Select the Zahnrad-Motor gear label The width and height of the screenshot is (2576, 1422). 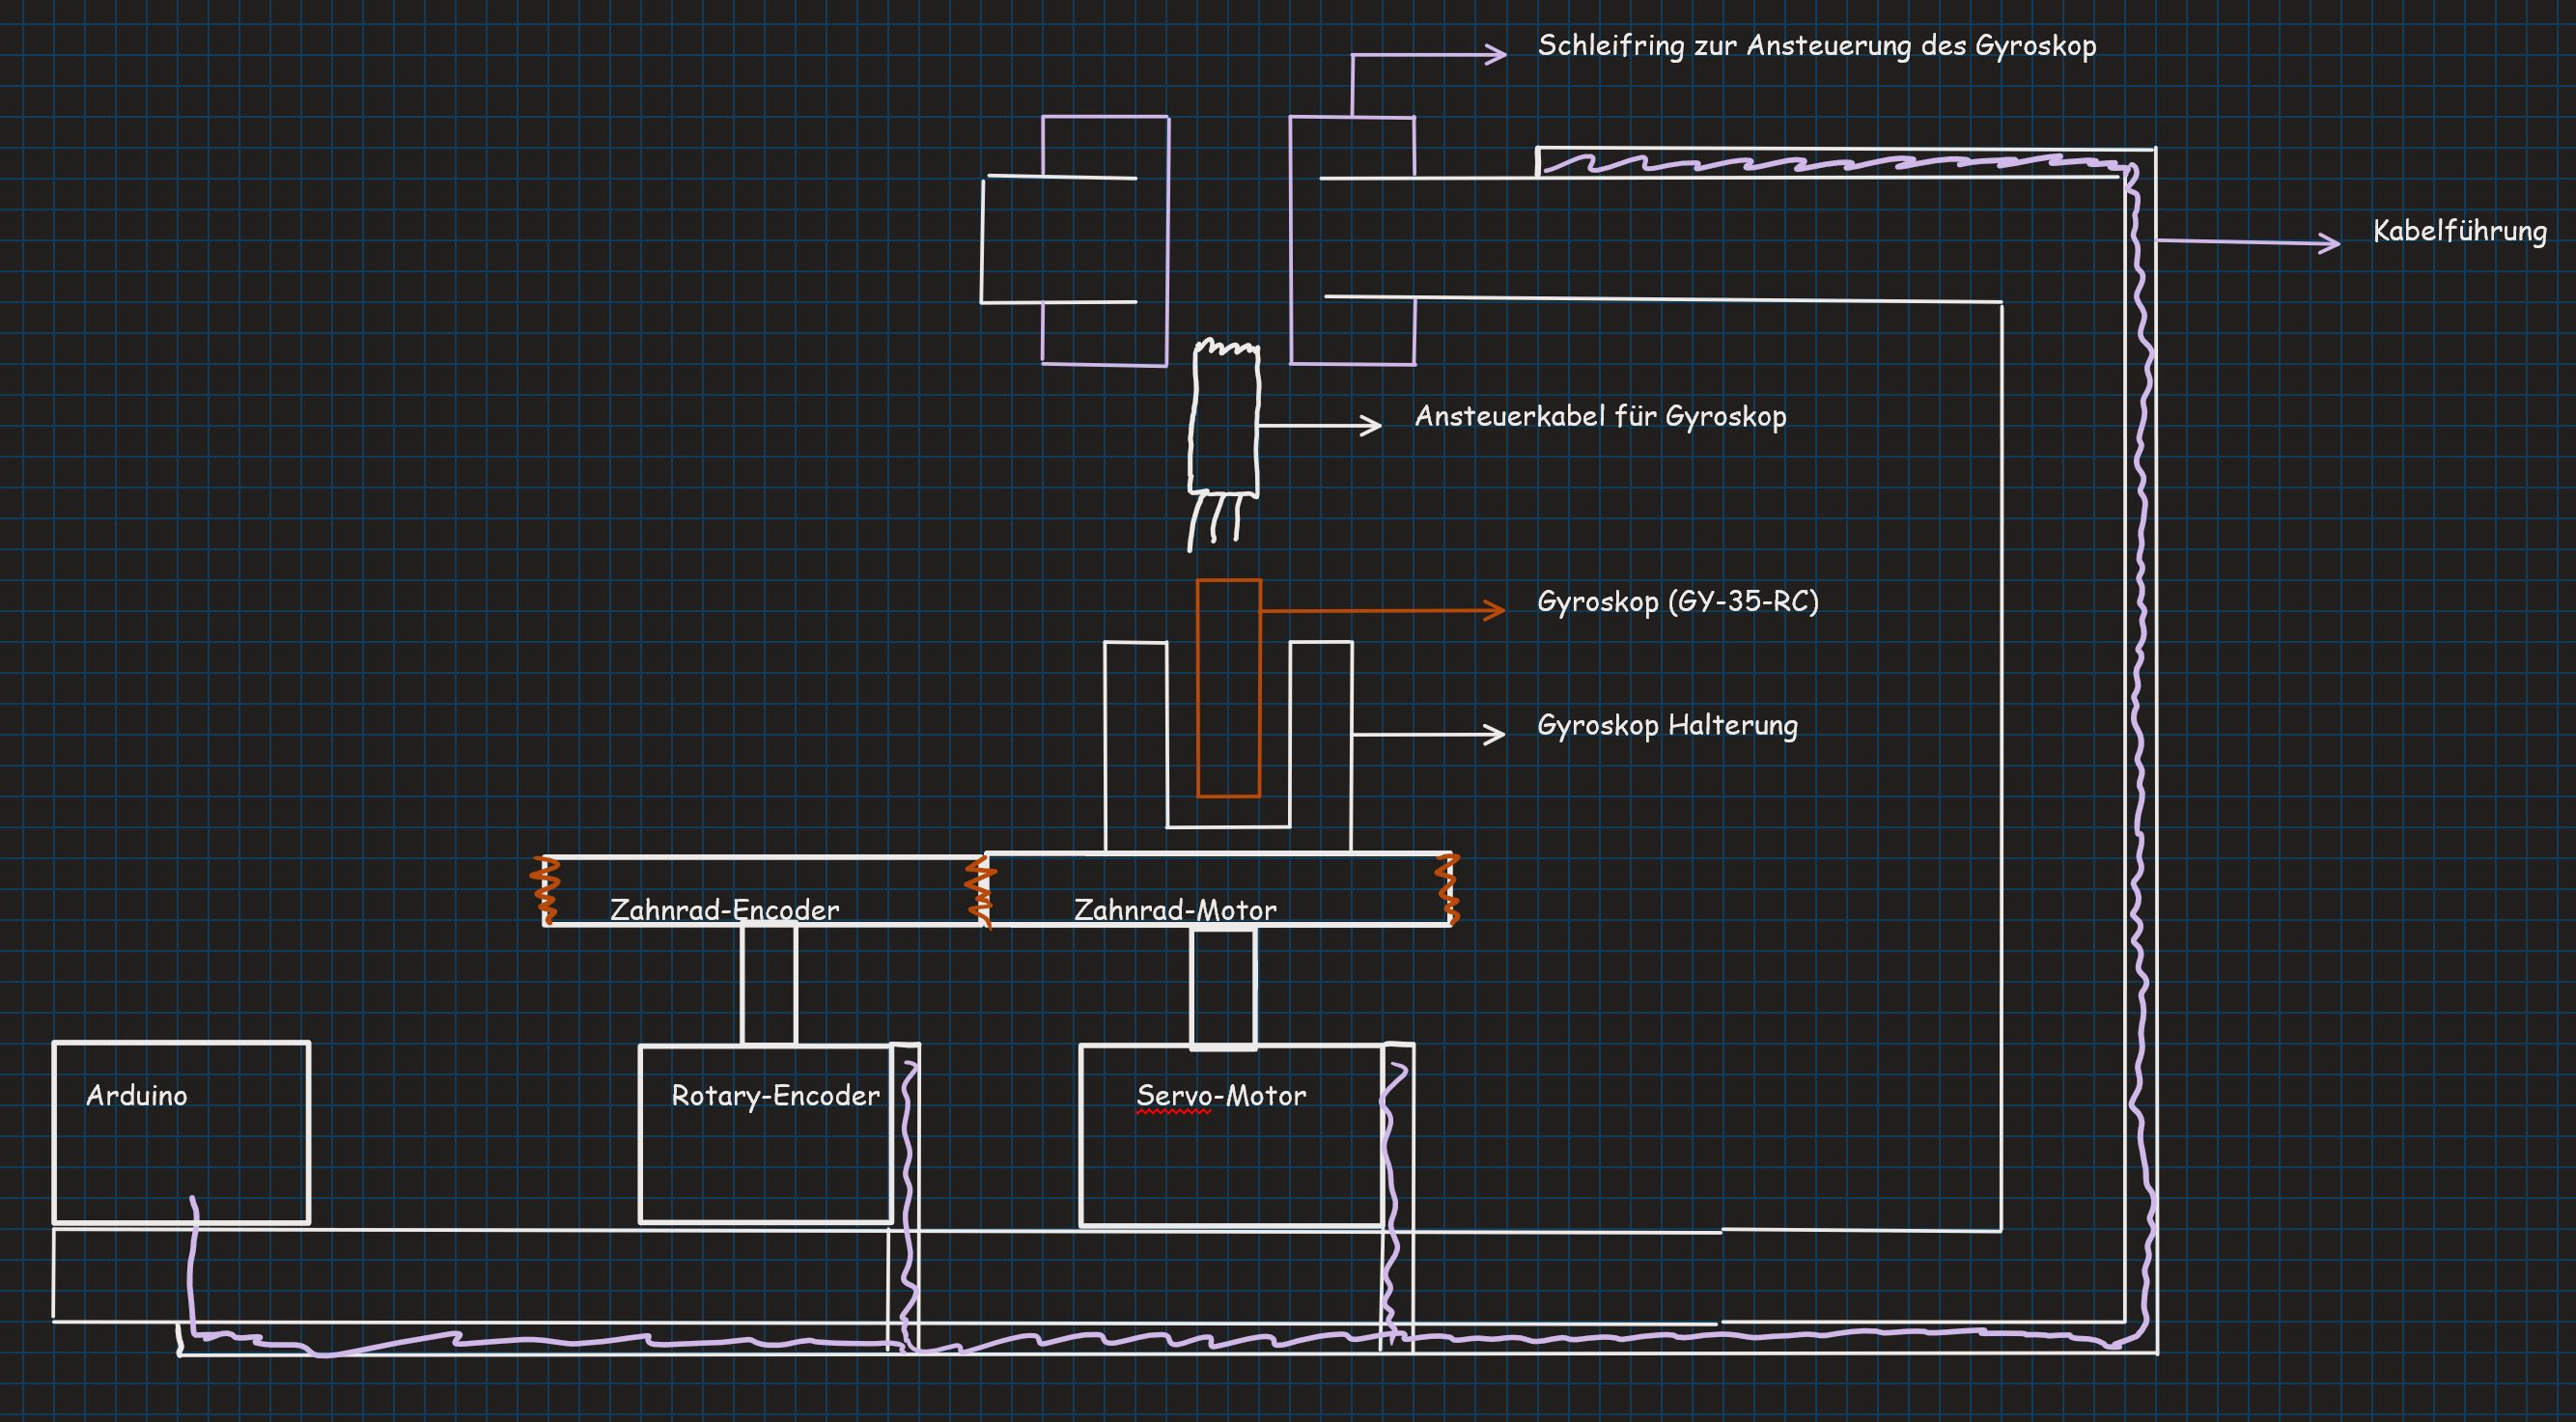click(x=1175, y=909)
